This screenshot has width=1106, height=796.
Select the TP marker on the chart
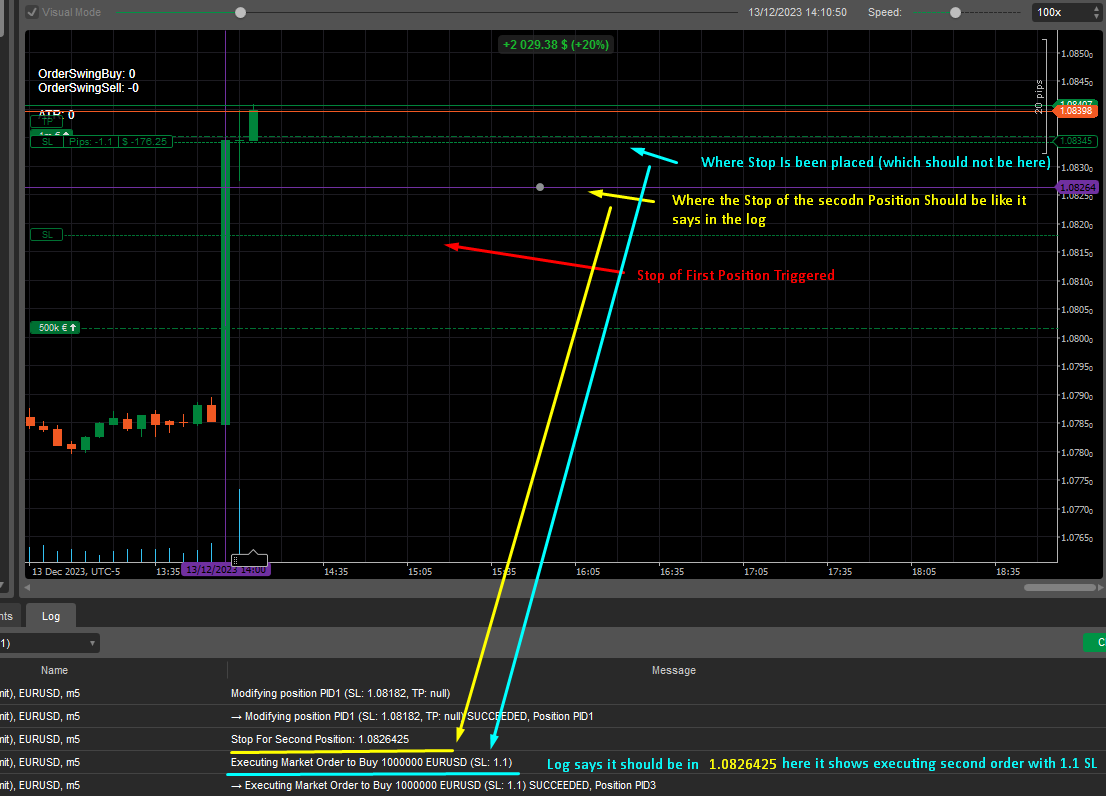pyautogui.click(x=47, y=121)
